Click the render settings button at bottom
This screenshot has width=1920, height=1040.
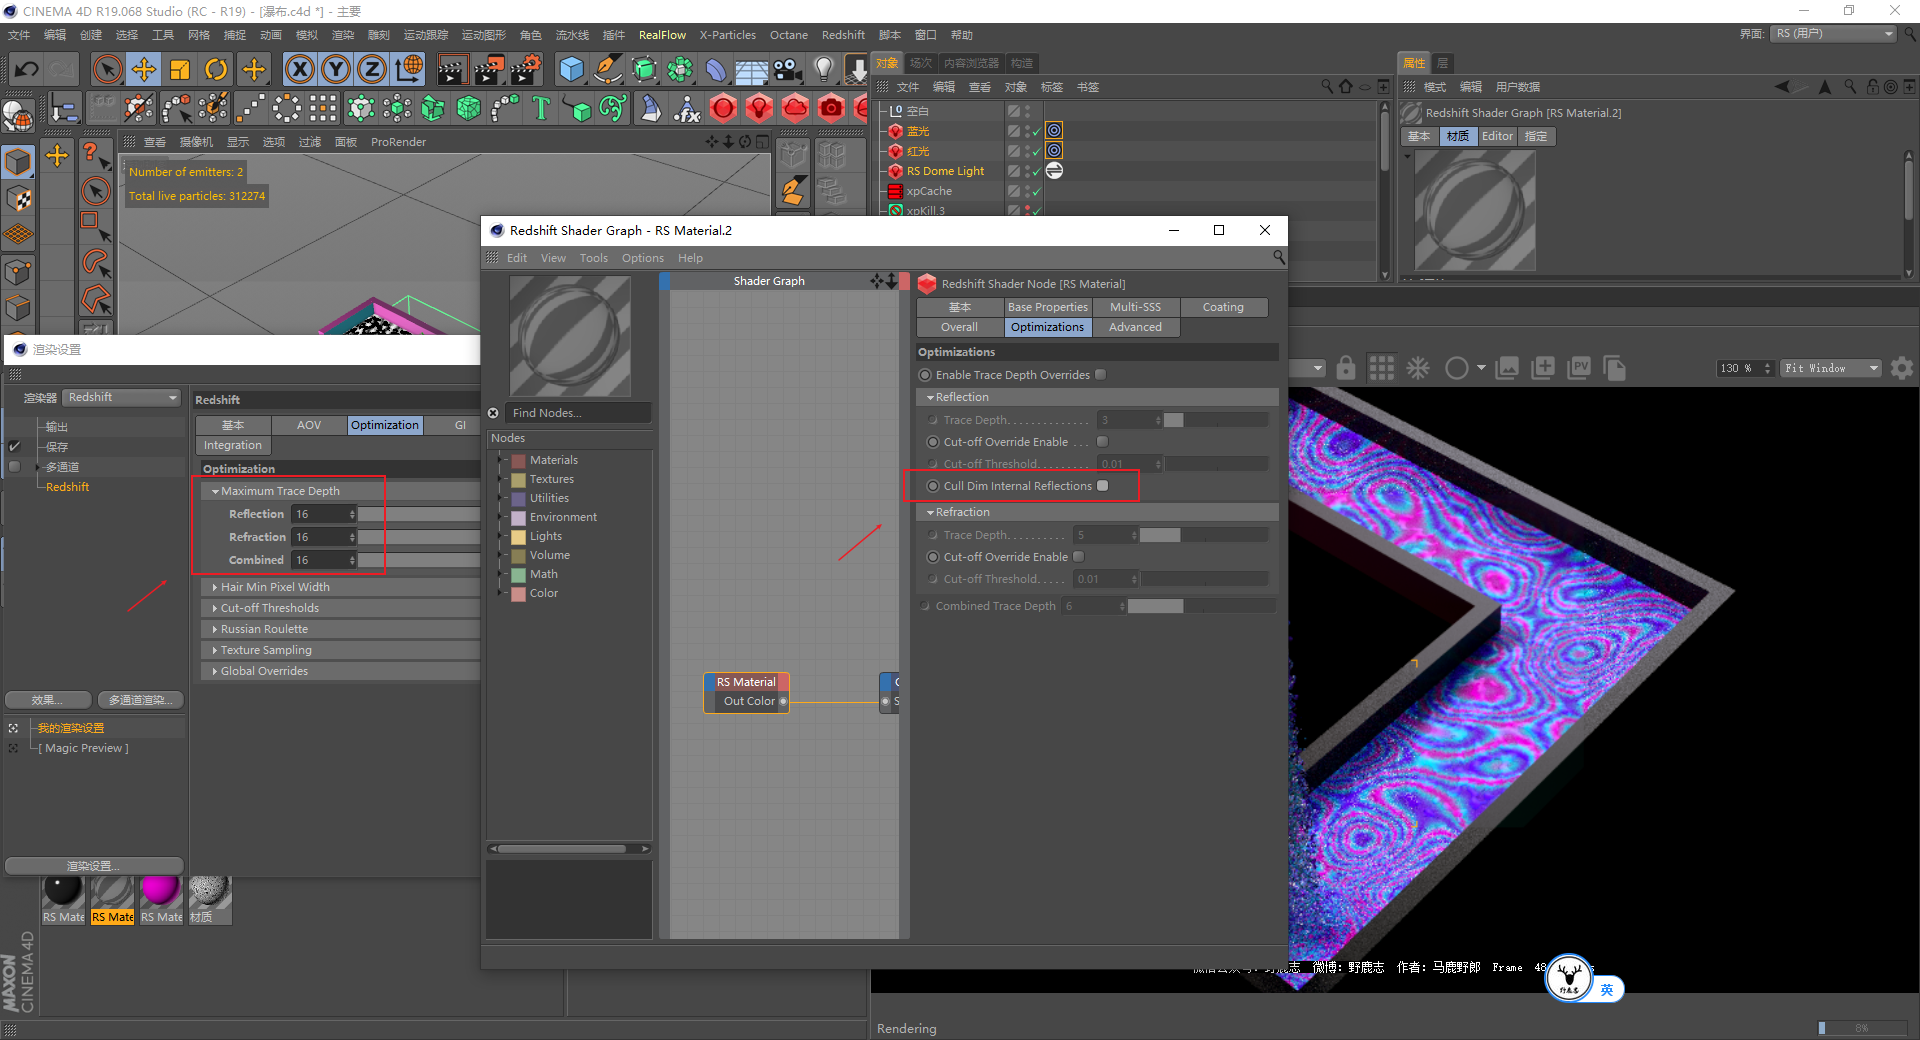(94, 865)
